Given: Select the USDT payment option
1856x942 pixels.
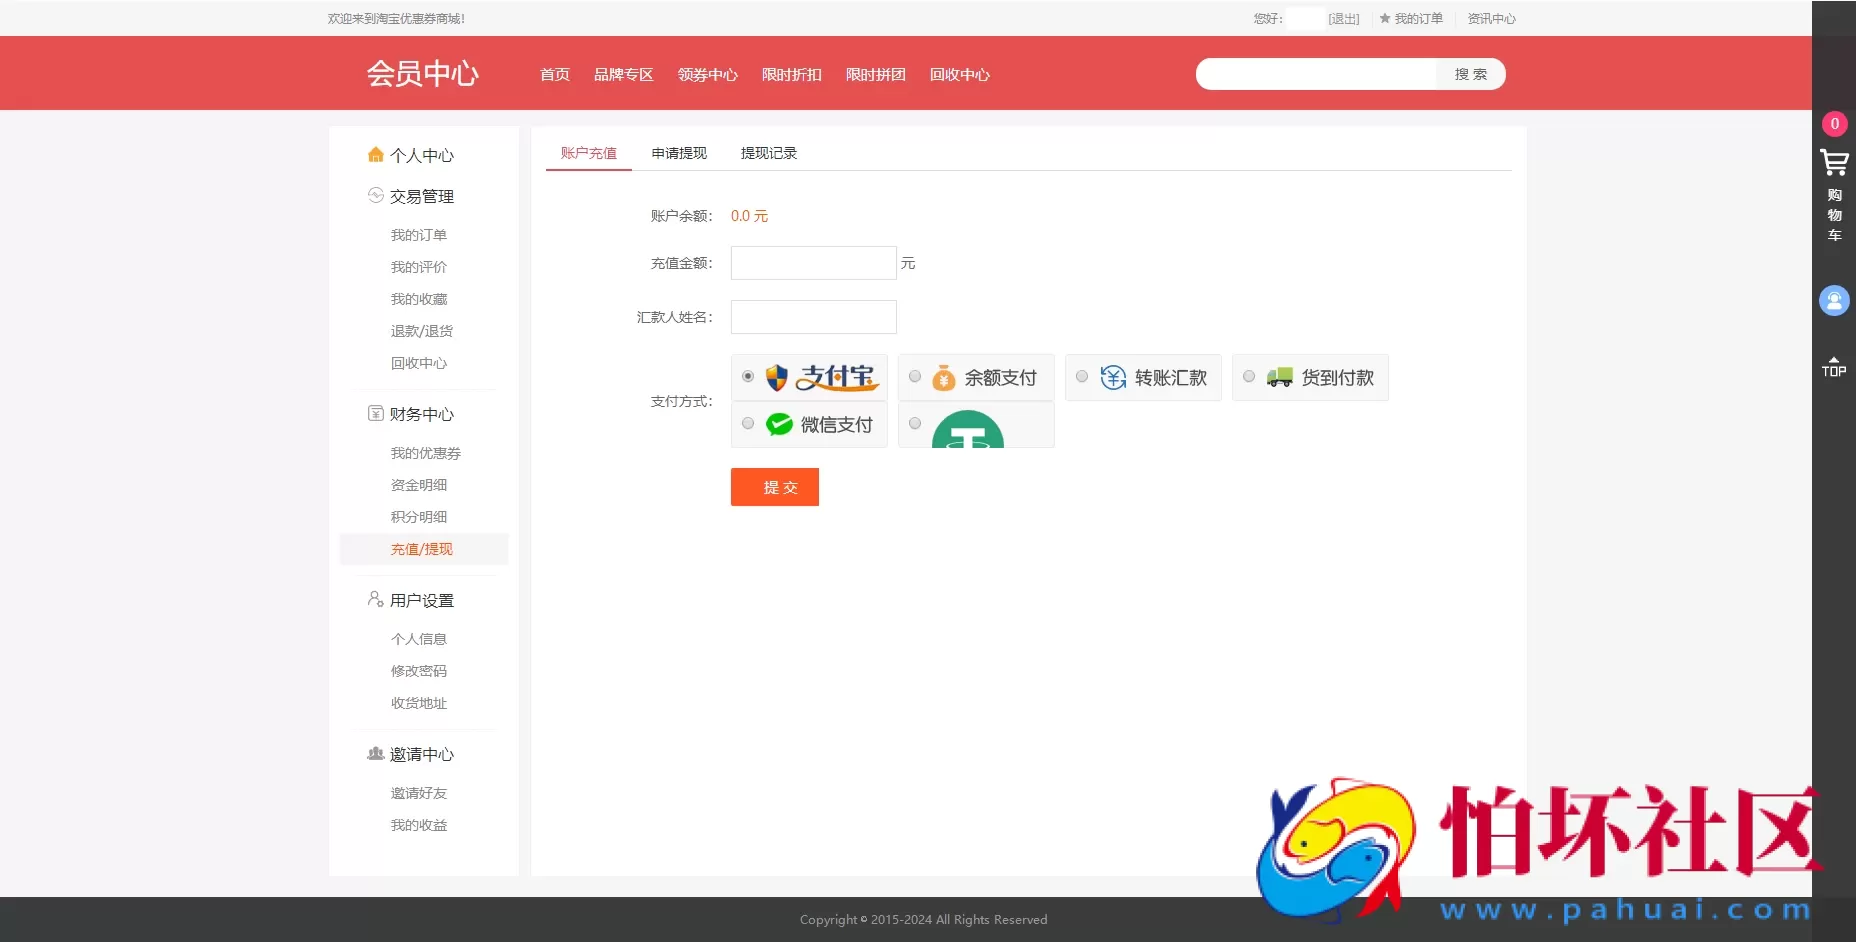Looking at the screenshot, I should tap(915, 423).
